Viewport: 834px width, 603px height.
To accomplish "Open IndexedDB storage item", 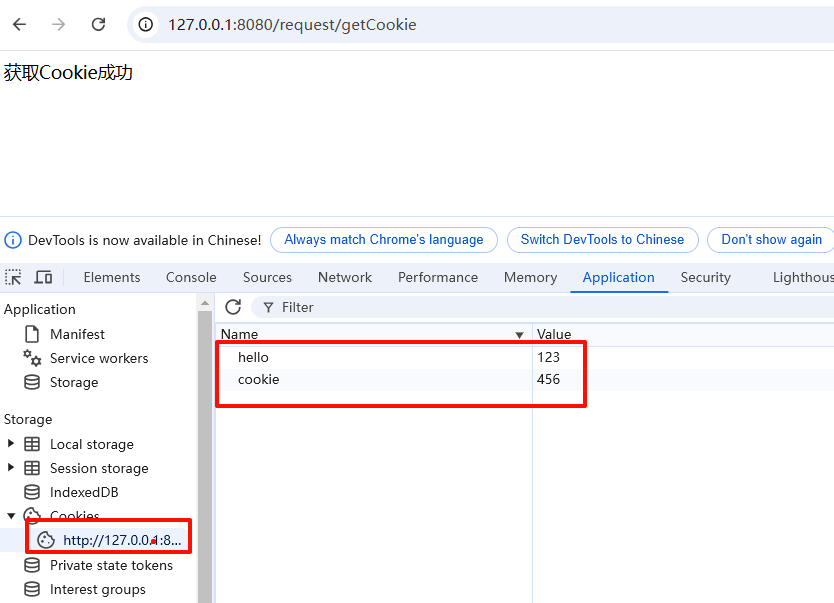I will click(x=84, y=492).
